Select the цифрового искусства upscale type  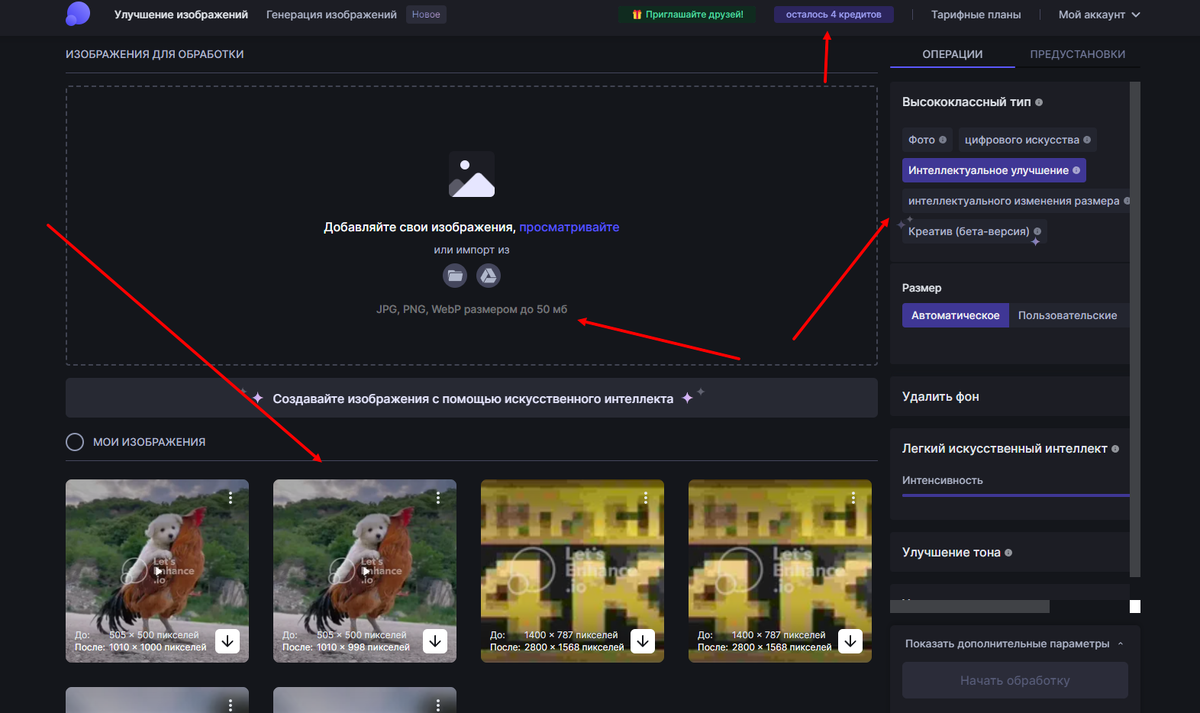click(x=1027, y=140)
